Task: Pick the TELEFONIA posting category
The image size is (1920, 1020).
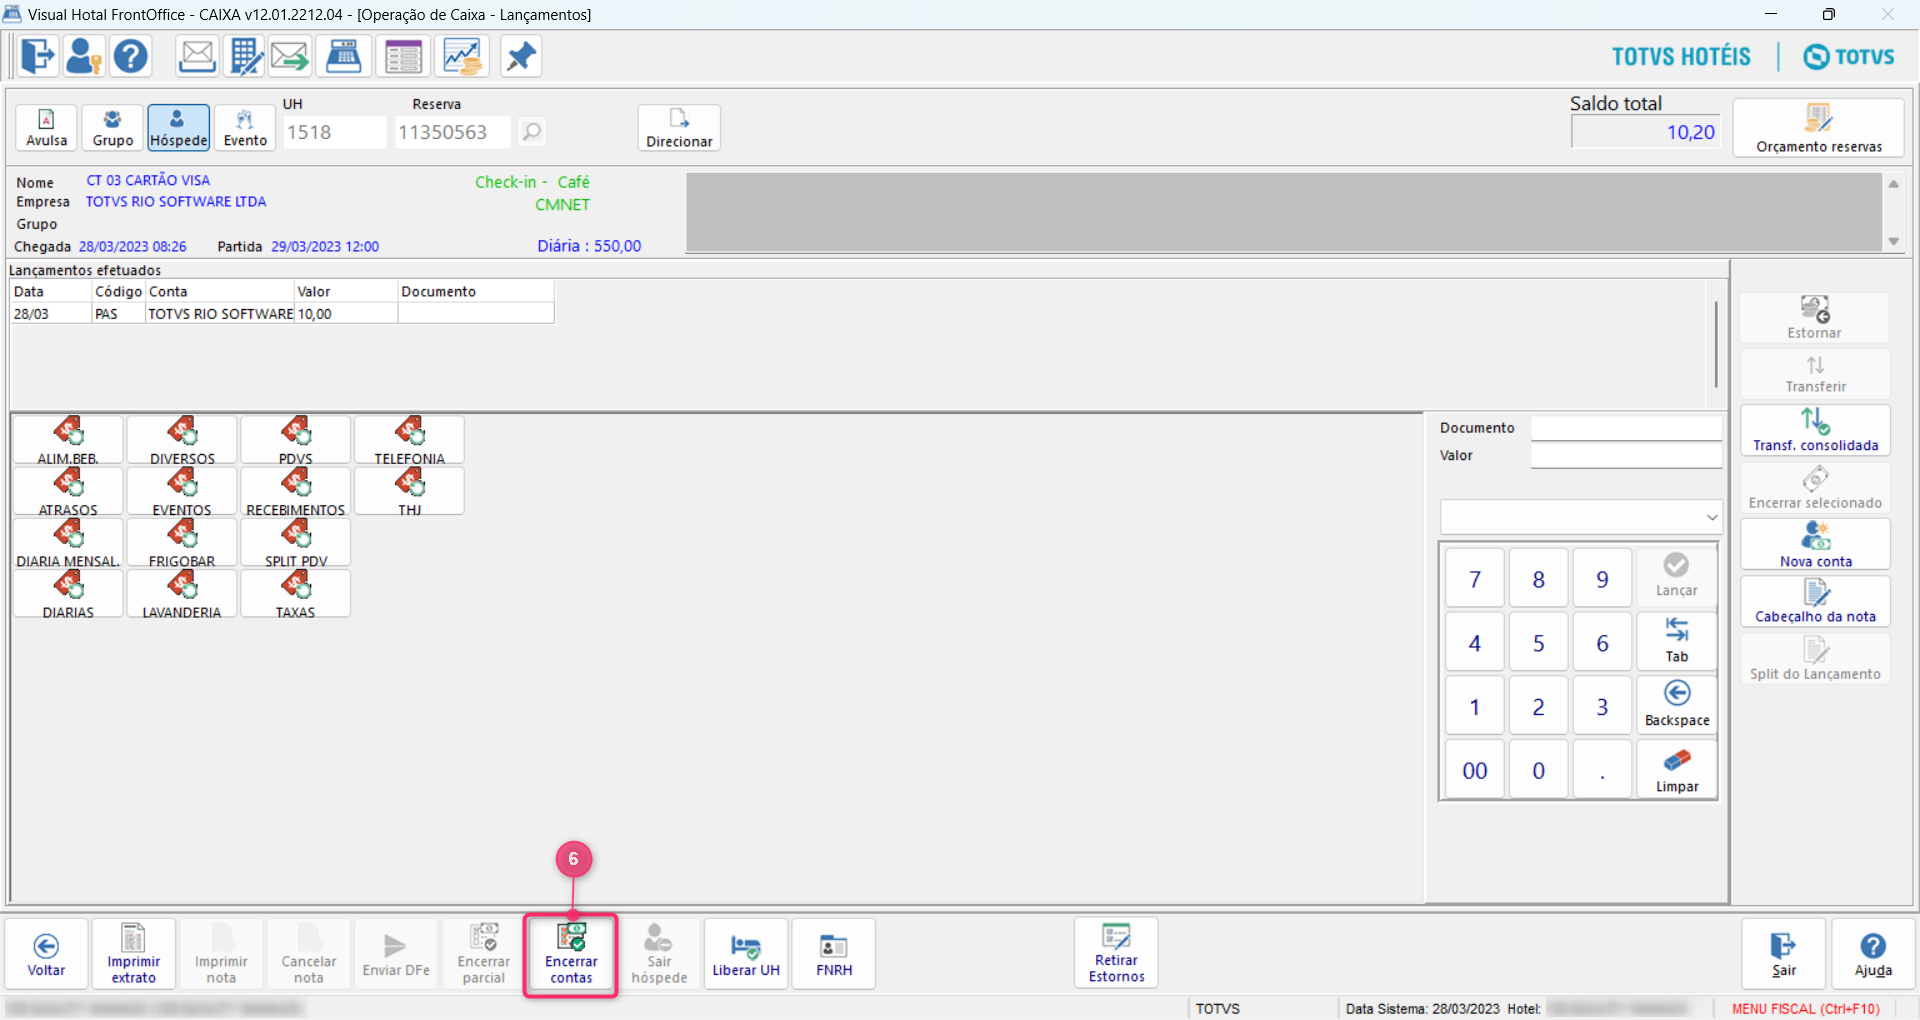Action: (410, 440)
